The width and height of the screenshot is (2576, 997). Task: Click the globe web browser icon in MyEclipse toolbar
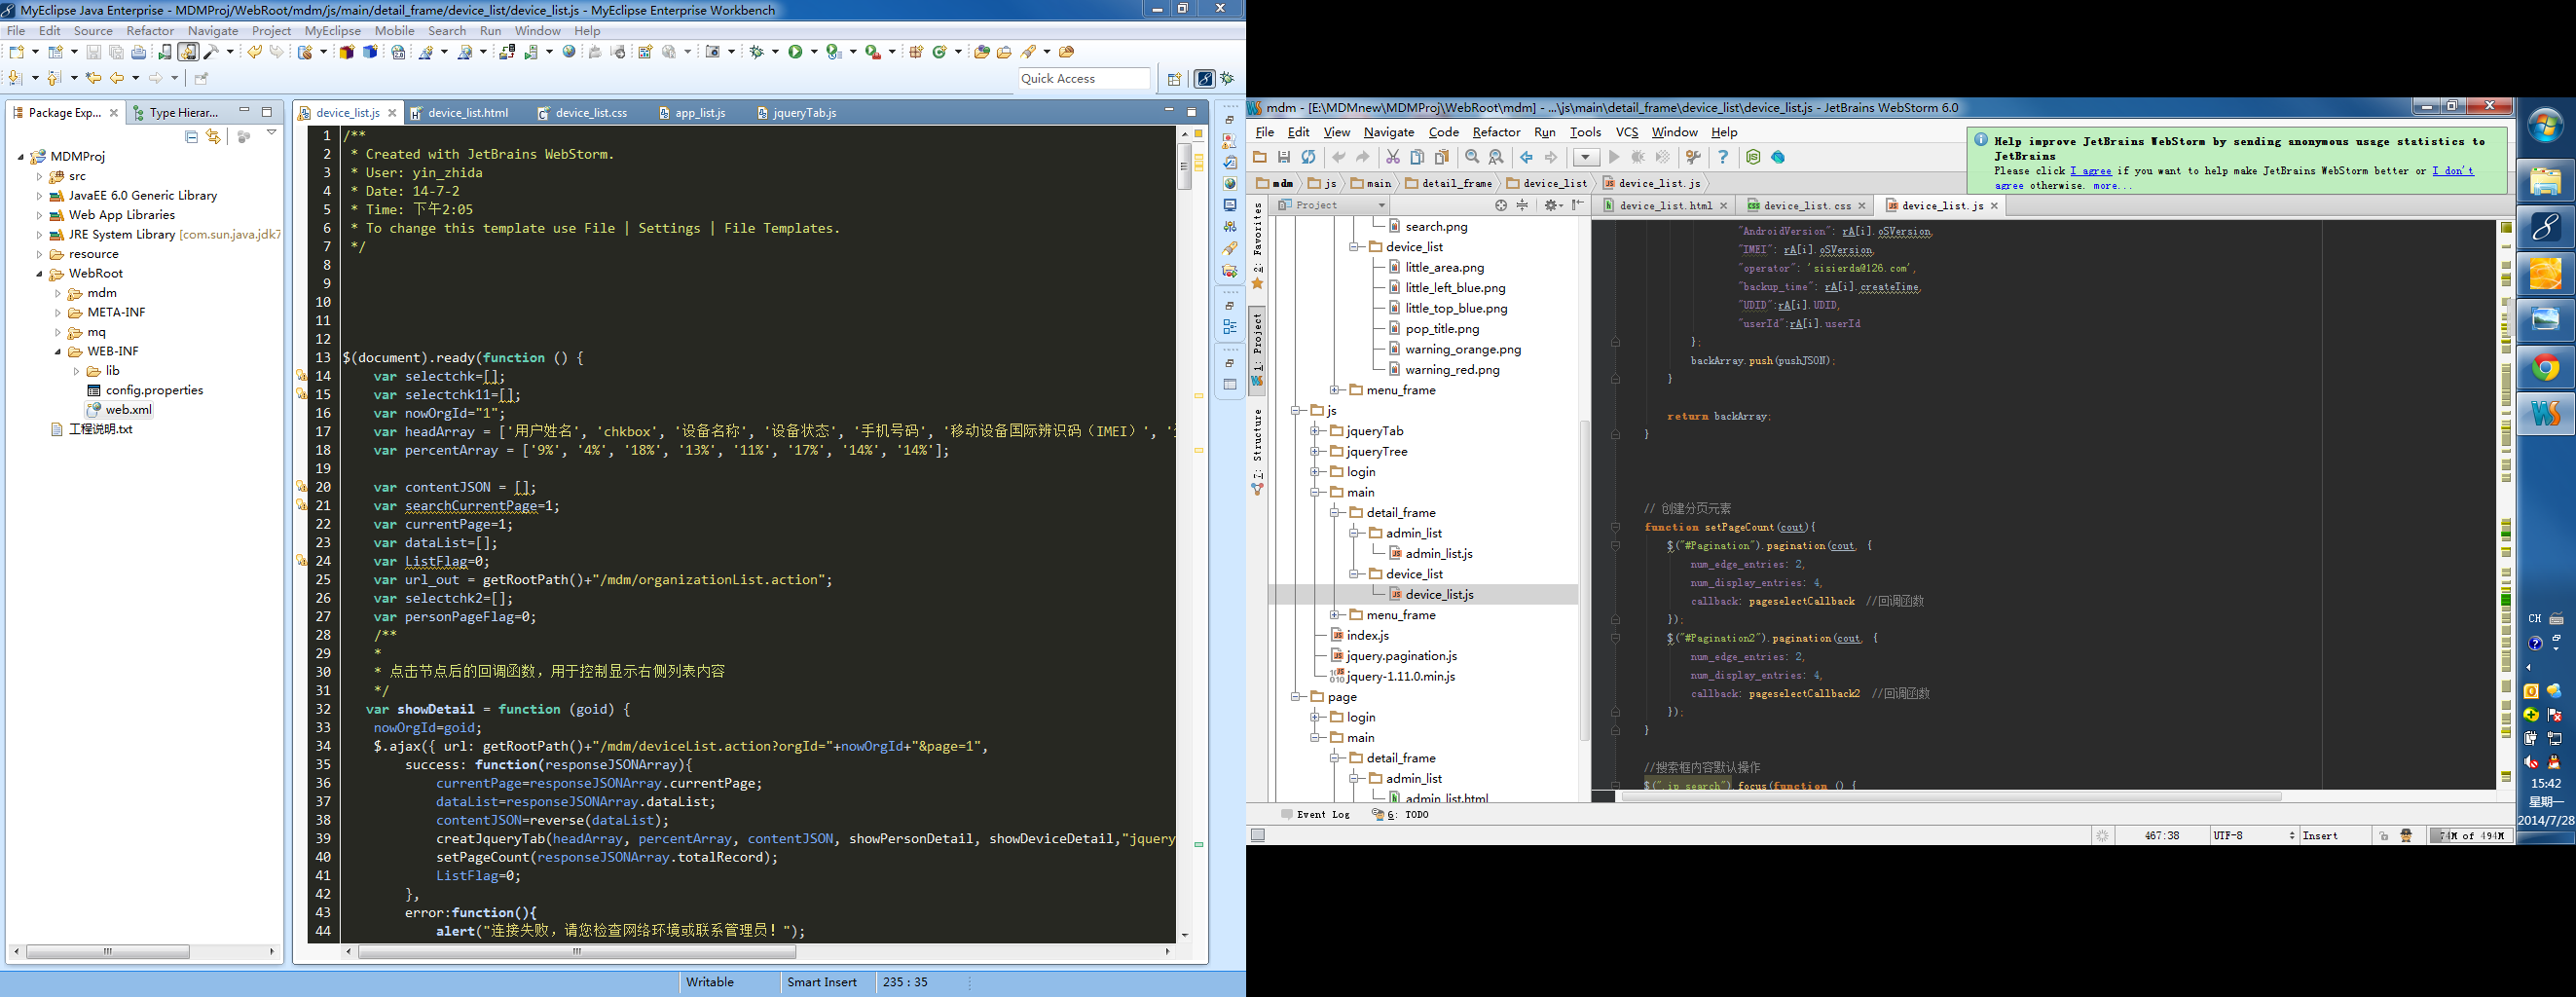(569, 52)
